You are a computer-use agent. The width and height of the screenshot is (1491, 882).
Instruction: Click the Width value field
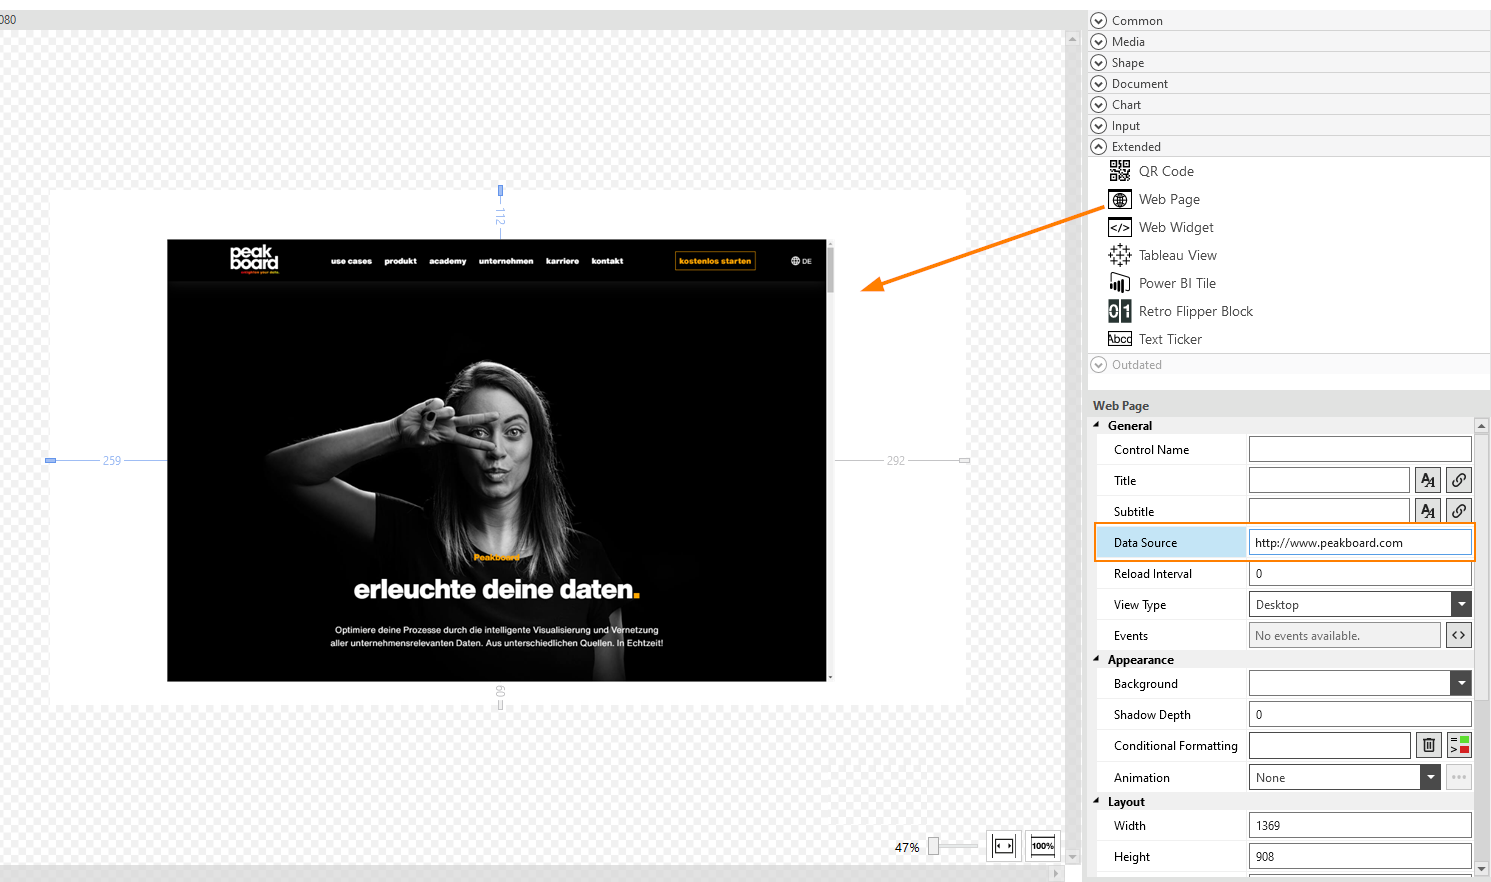pos(1360,825)
